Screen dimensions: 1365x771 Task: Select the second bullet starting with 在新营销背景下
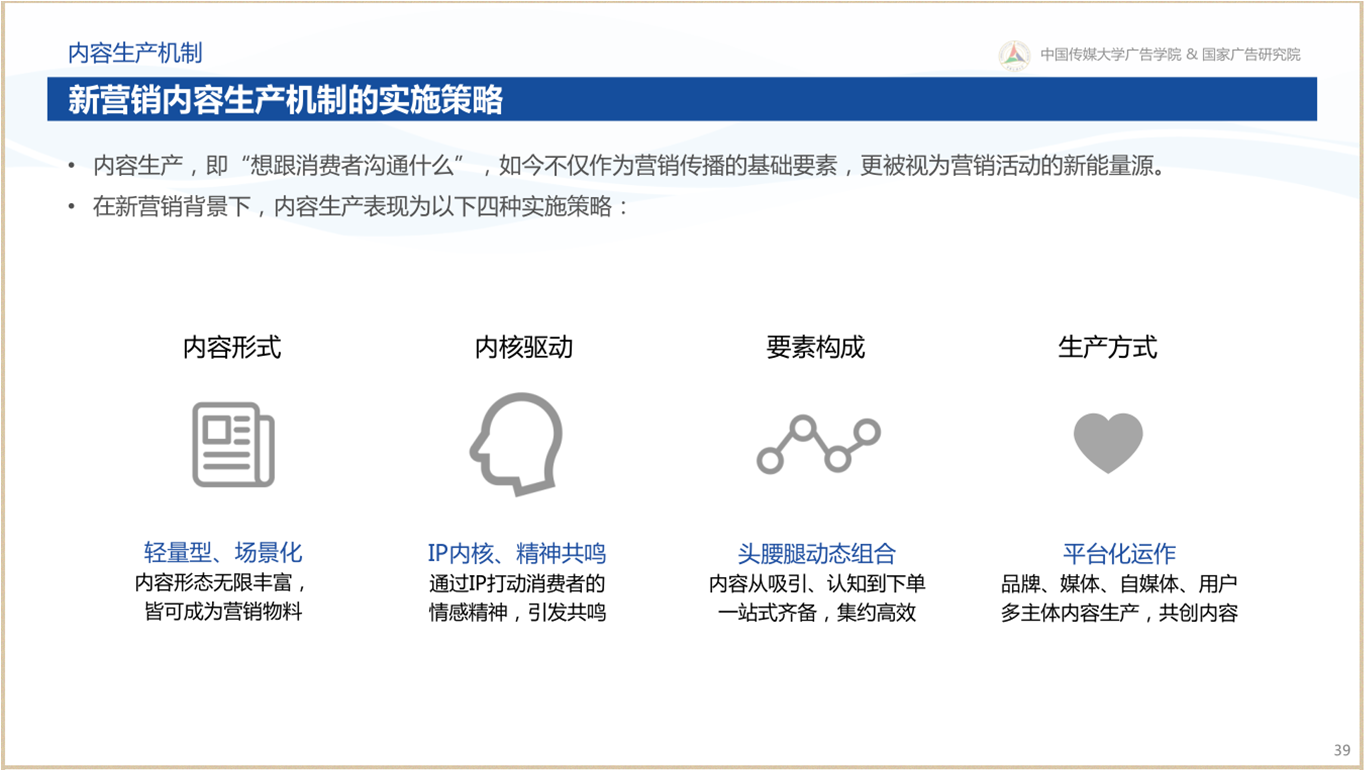pos(361,208)
